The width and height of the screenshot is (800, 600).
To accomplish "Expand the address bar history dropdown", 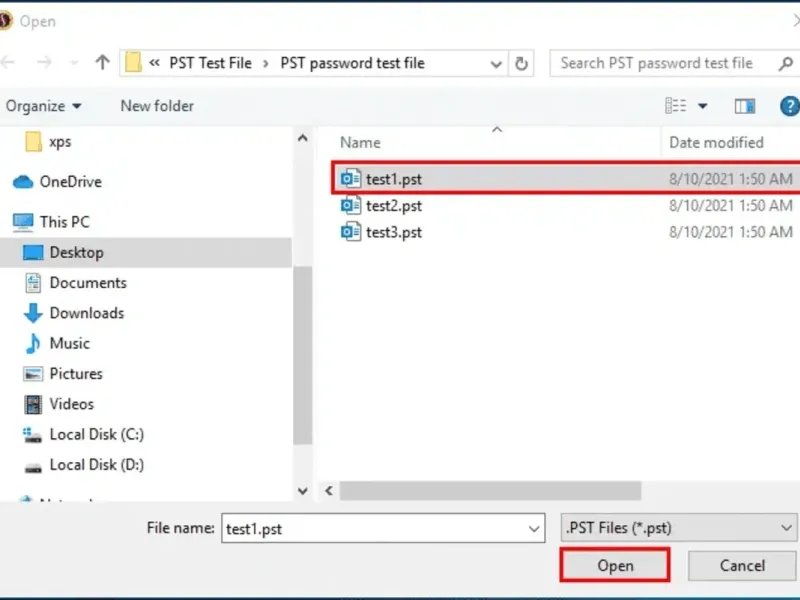I will click(496, 63).
